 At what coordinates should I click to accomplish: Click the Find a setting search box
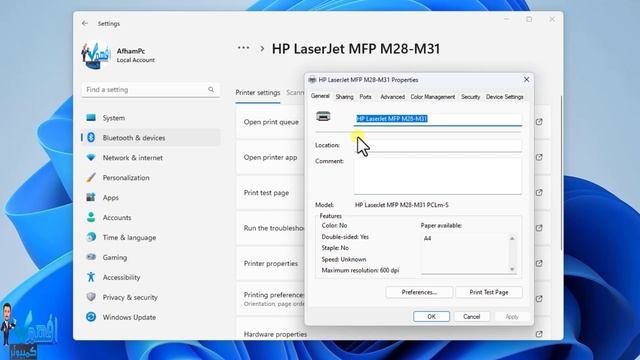[151, 89]
